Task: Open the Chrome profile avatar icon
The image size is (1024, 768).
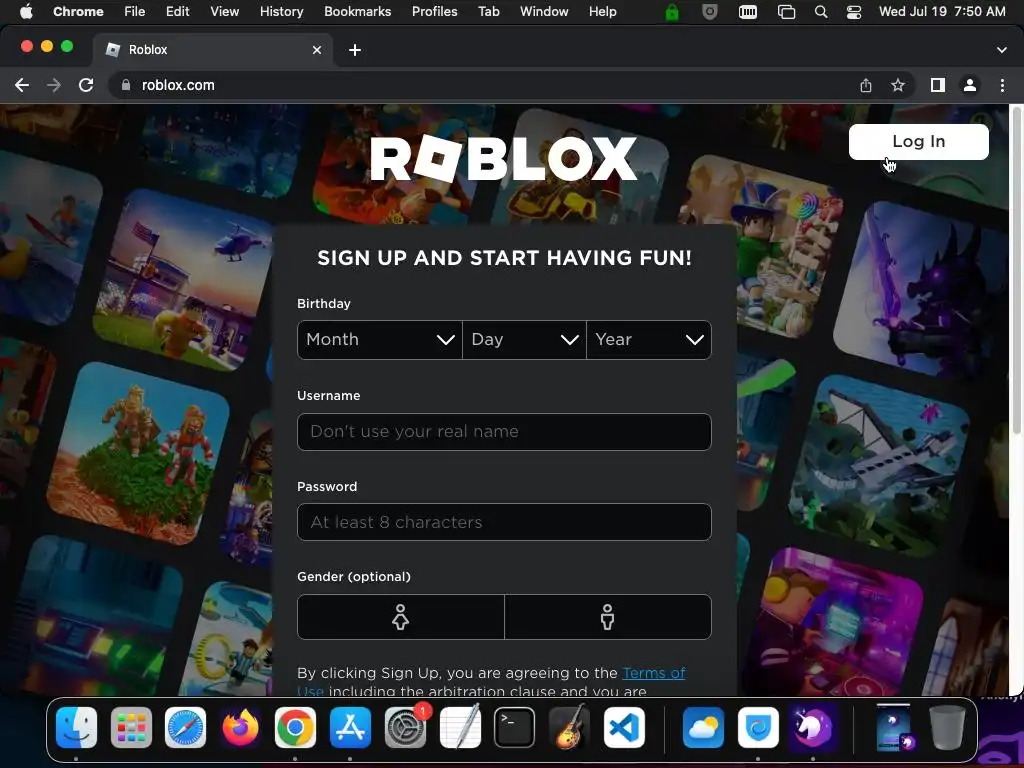Action: pos(970,85)
